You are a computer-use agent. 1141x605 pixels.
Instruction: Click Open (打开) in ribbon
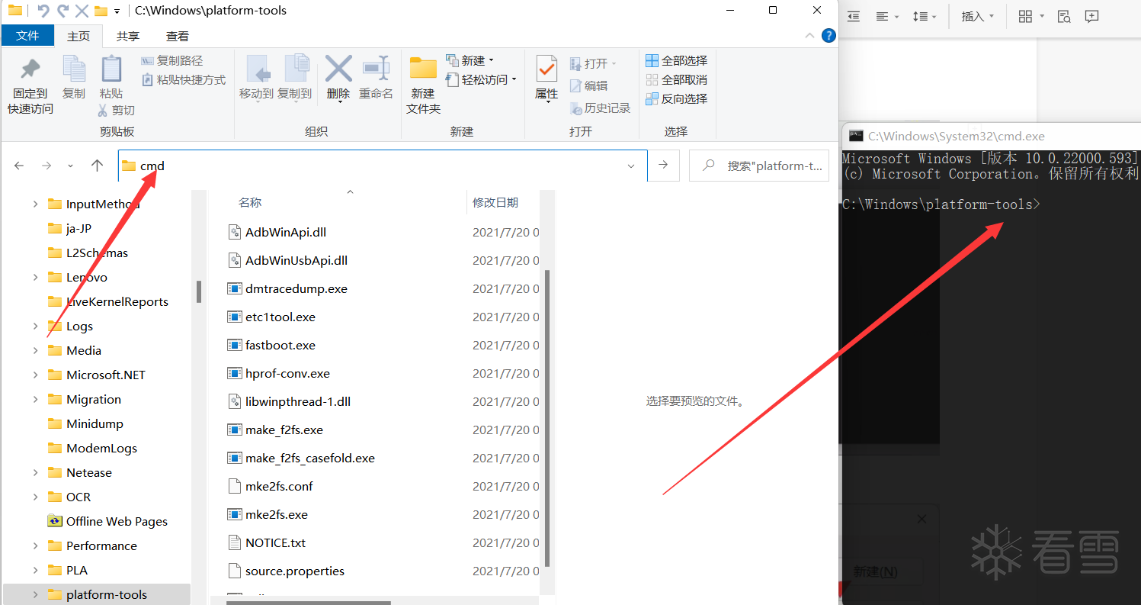click(593, 63)
